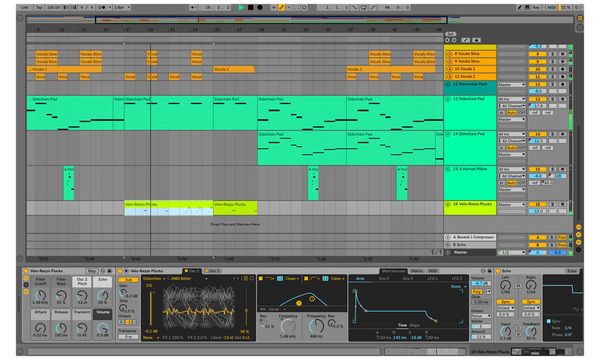Image resolution: width=600 pixels, height=360 pixels.
Task: Toggle the Loop switch in the control bar
Action: click(364, 7)
